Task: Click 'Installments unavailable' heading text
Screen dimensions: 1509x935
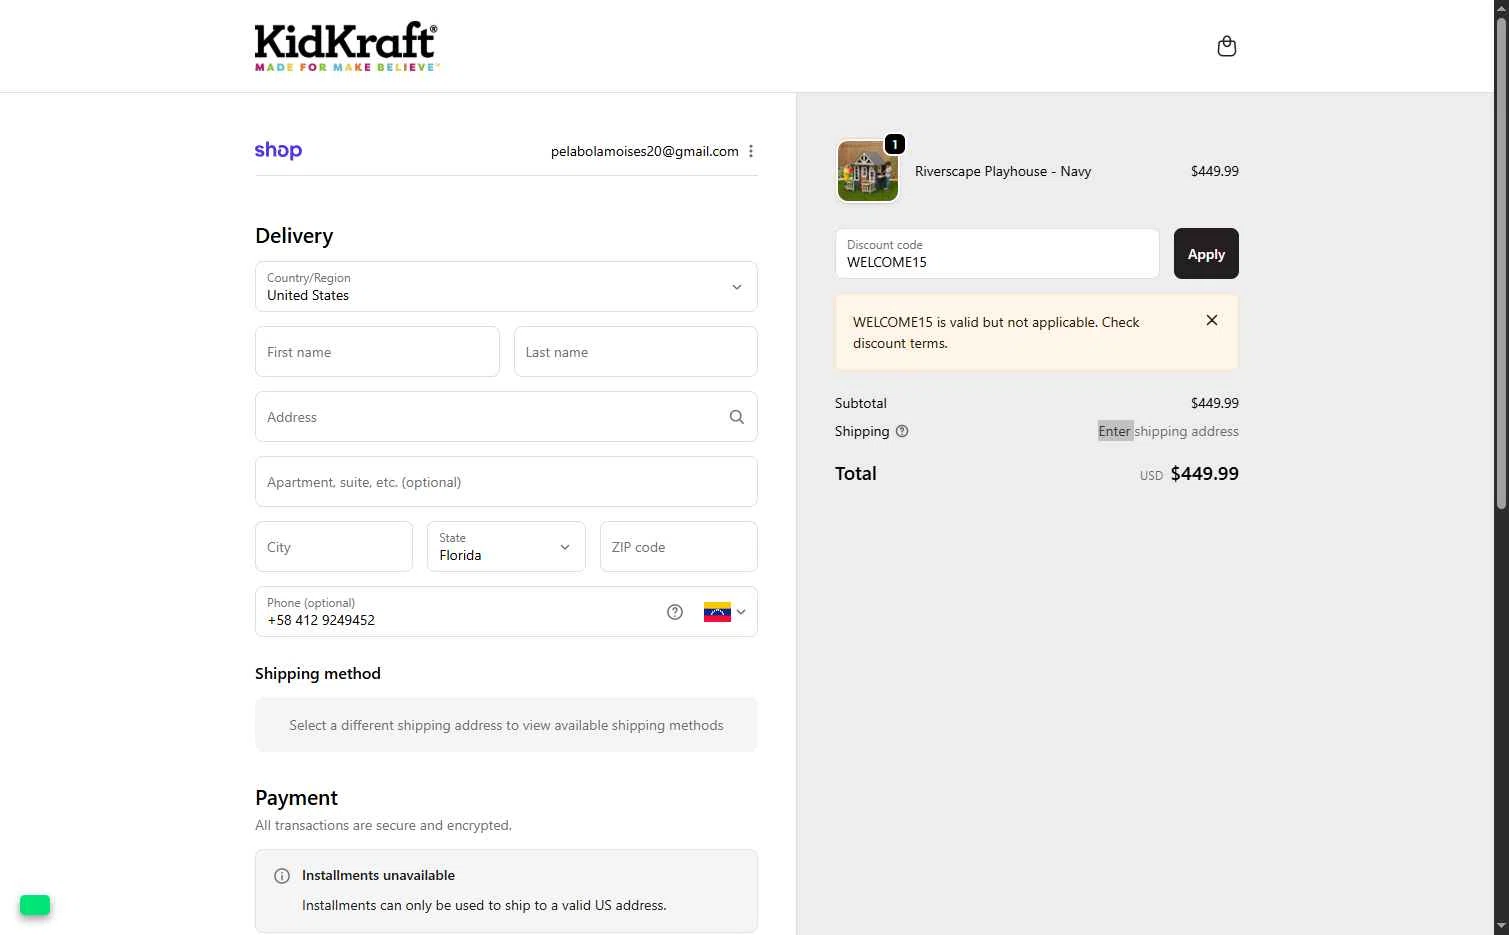Action: pyautogui.click(x=378, y=875)
